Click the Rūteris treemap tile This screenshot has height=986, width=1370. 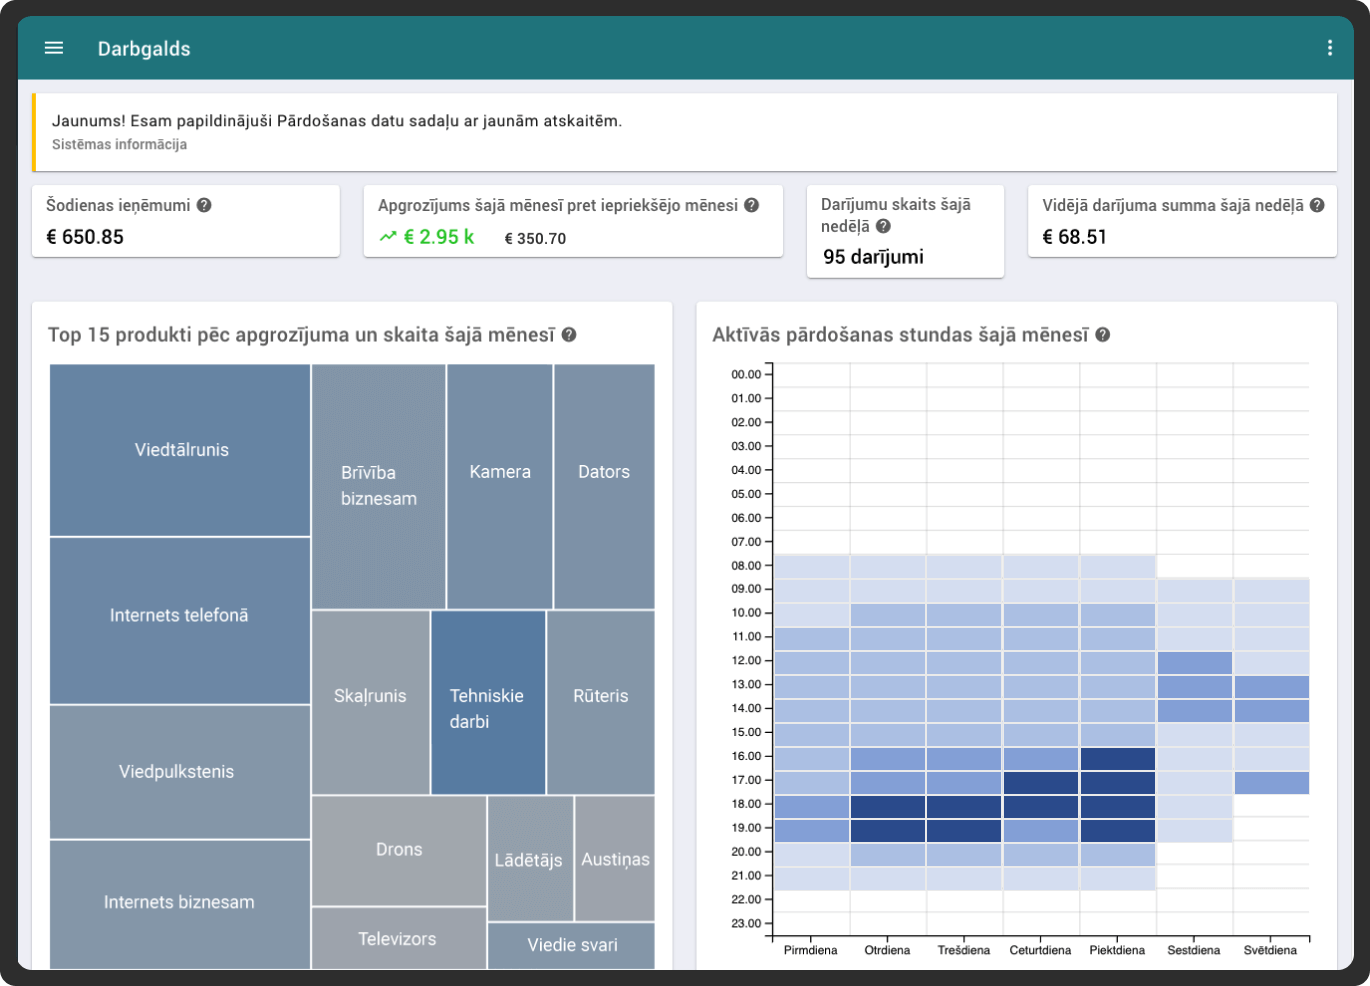click(601, 702)
